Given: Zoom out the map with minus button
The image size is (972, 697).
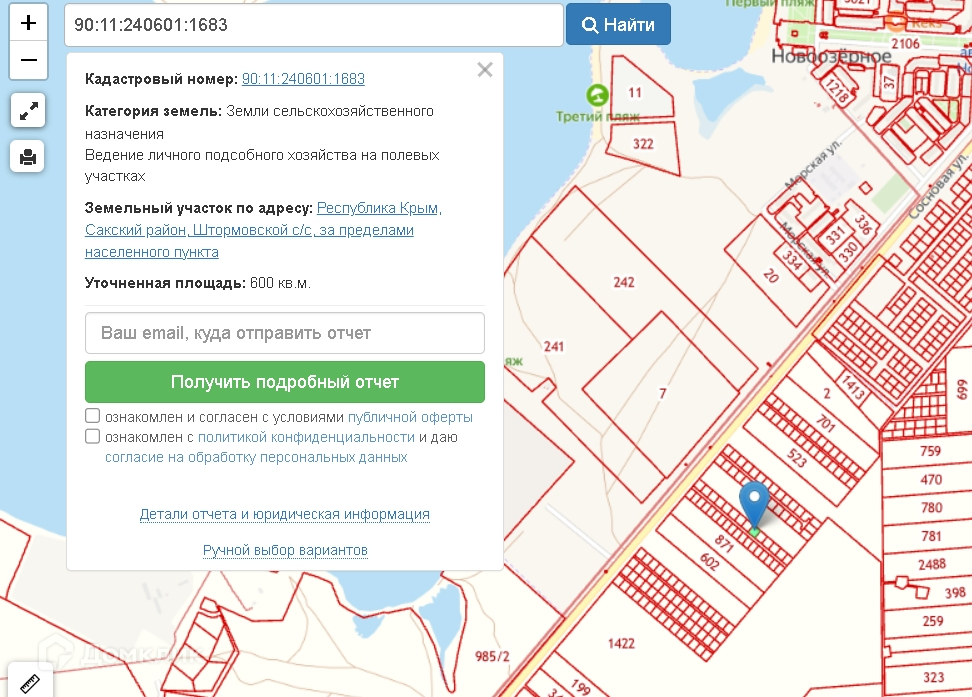Looking at the screenshot, I should click(x=28, y=60).
